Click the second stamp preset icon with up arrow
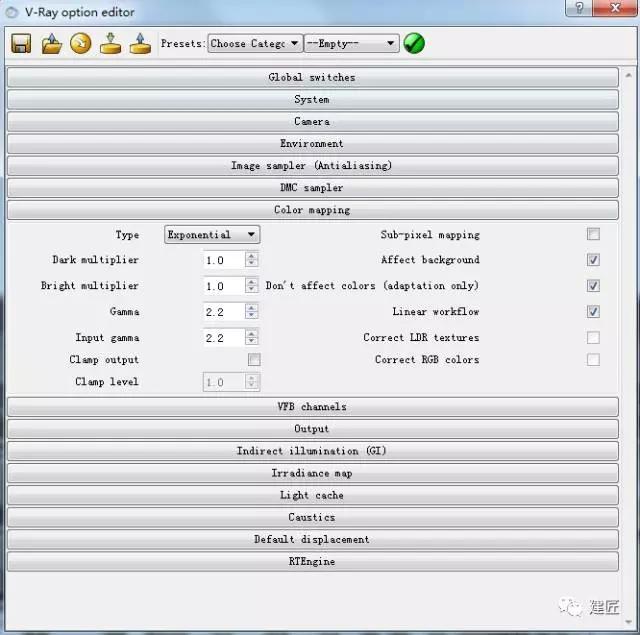Viewport: 640px width, 635px height. [140, 44]
